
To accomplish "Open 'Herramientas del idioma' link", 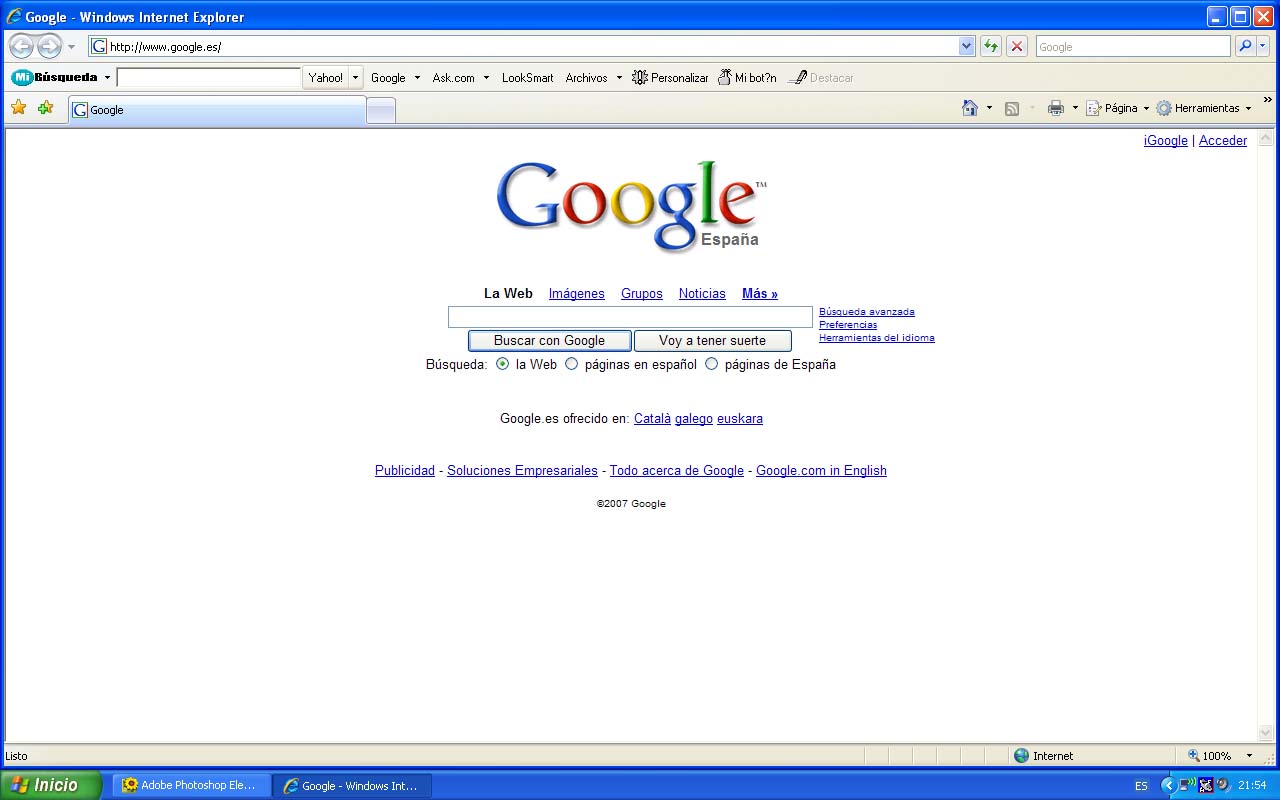I will pyautogui.click(x=876, y=338).
